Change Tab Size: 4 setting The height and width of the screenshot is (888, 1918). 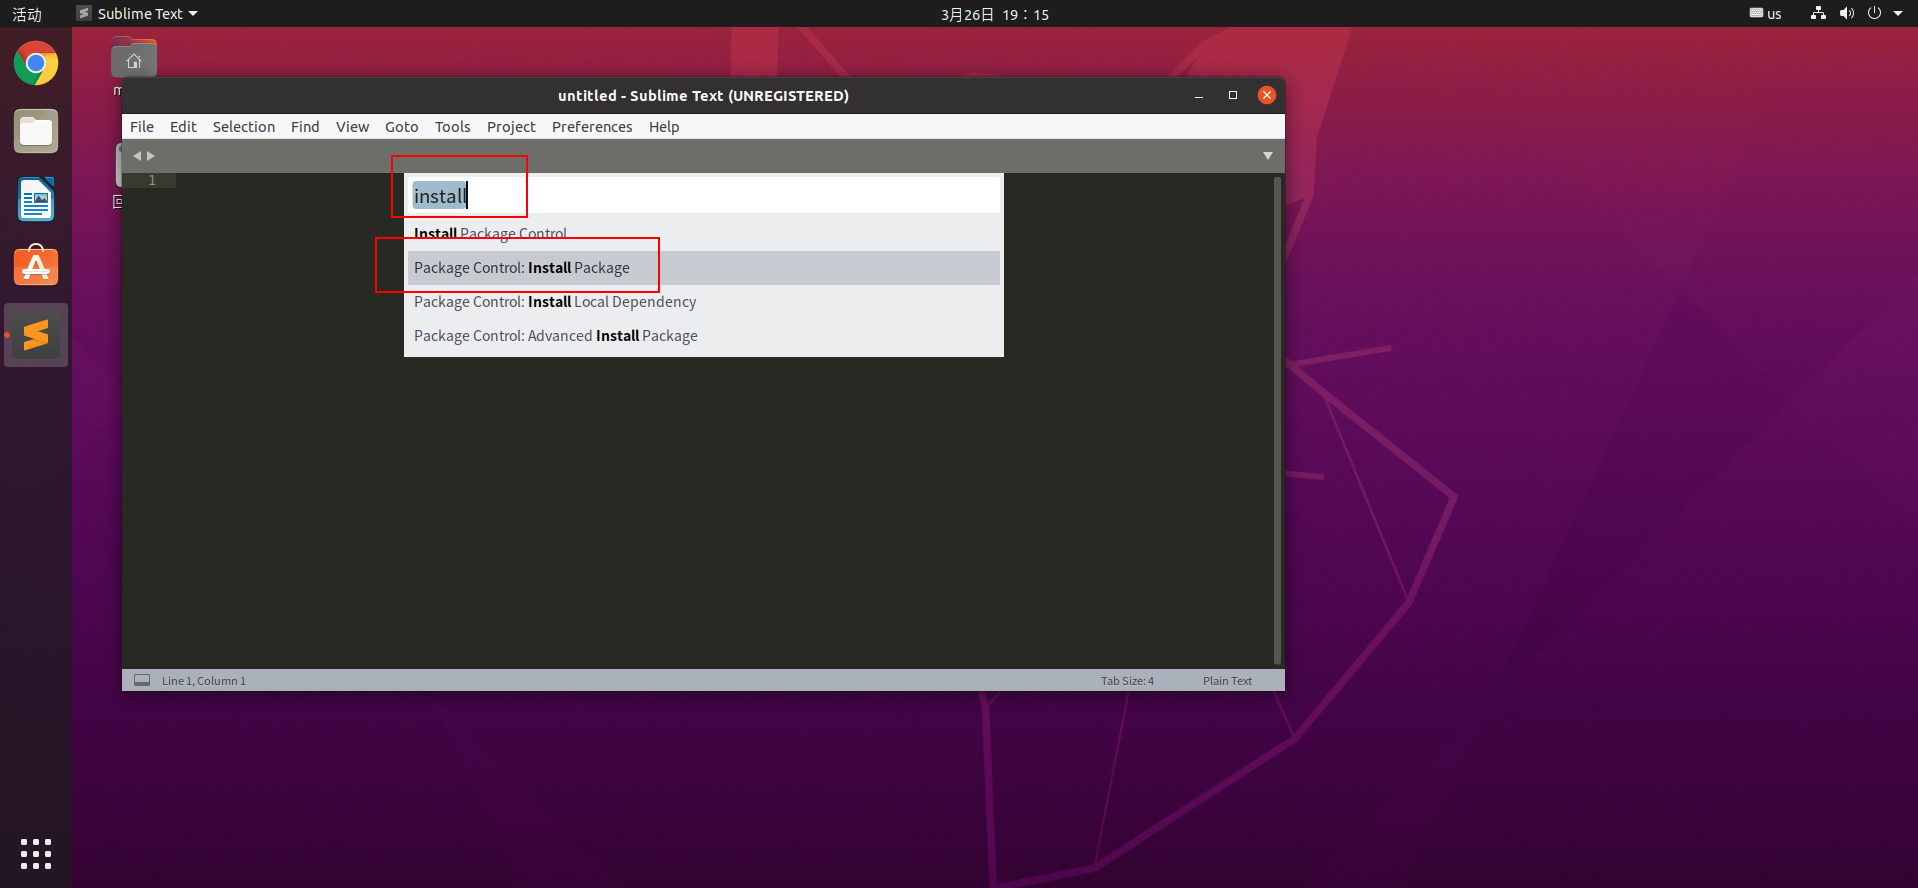(x=1127, y=681)
